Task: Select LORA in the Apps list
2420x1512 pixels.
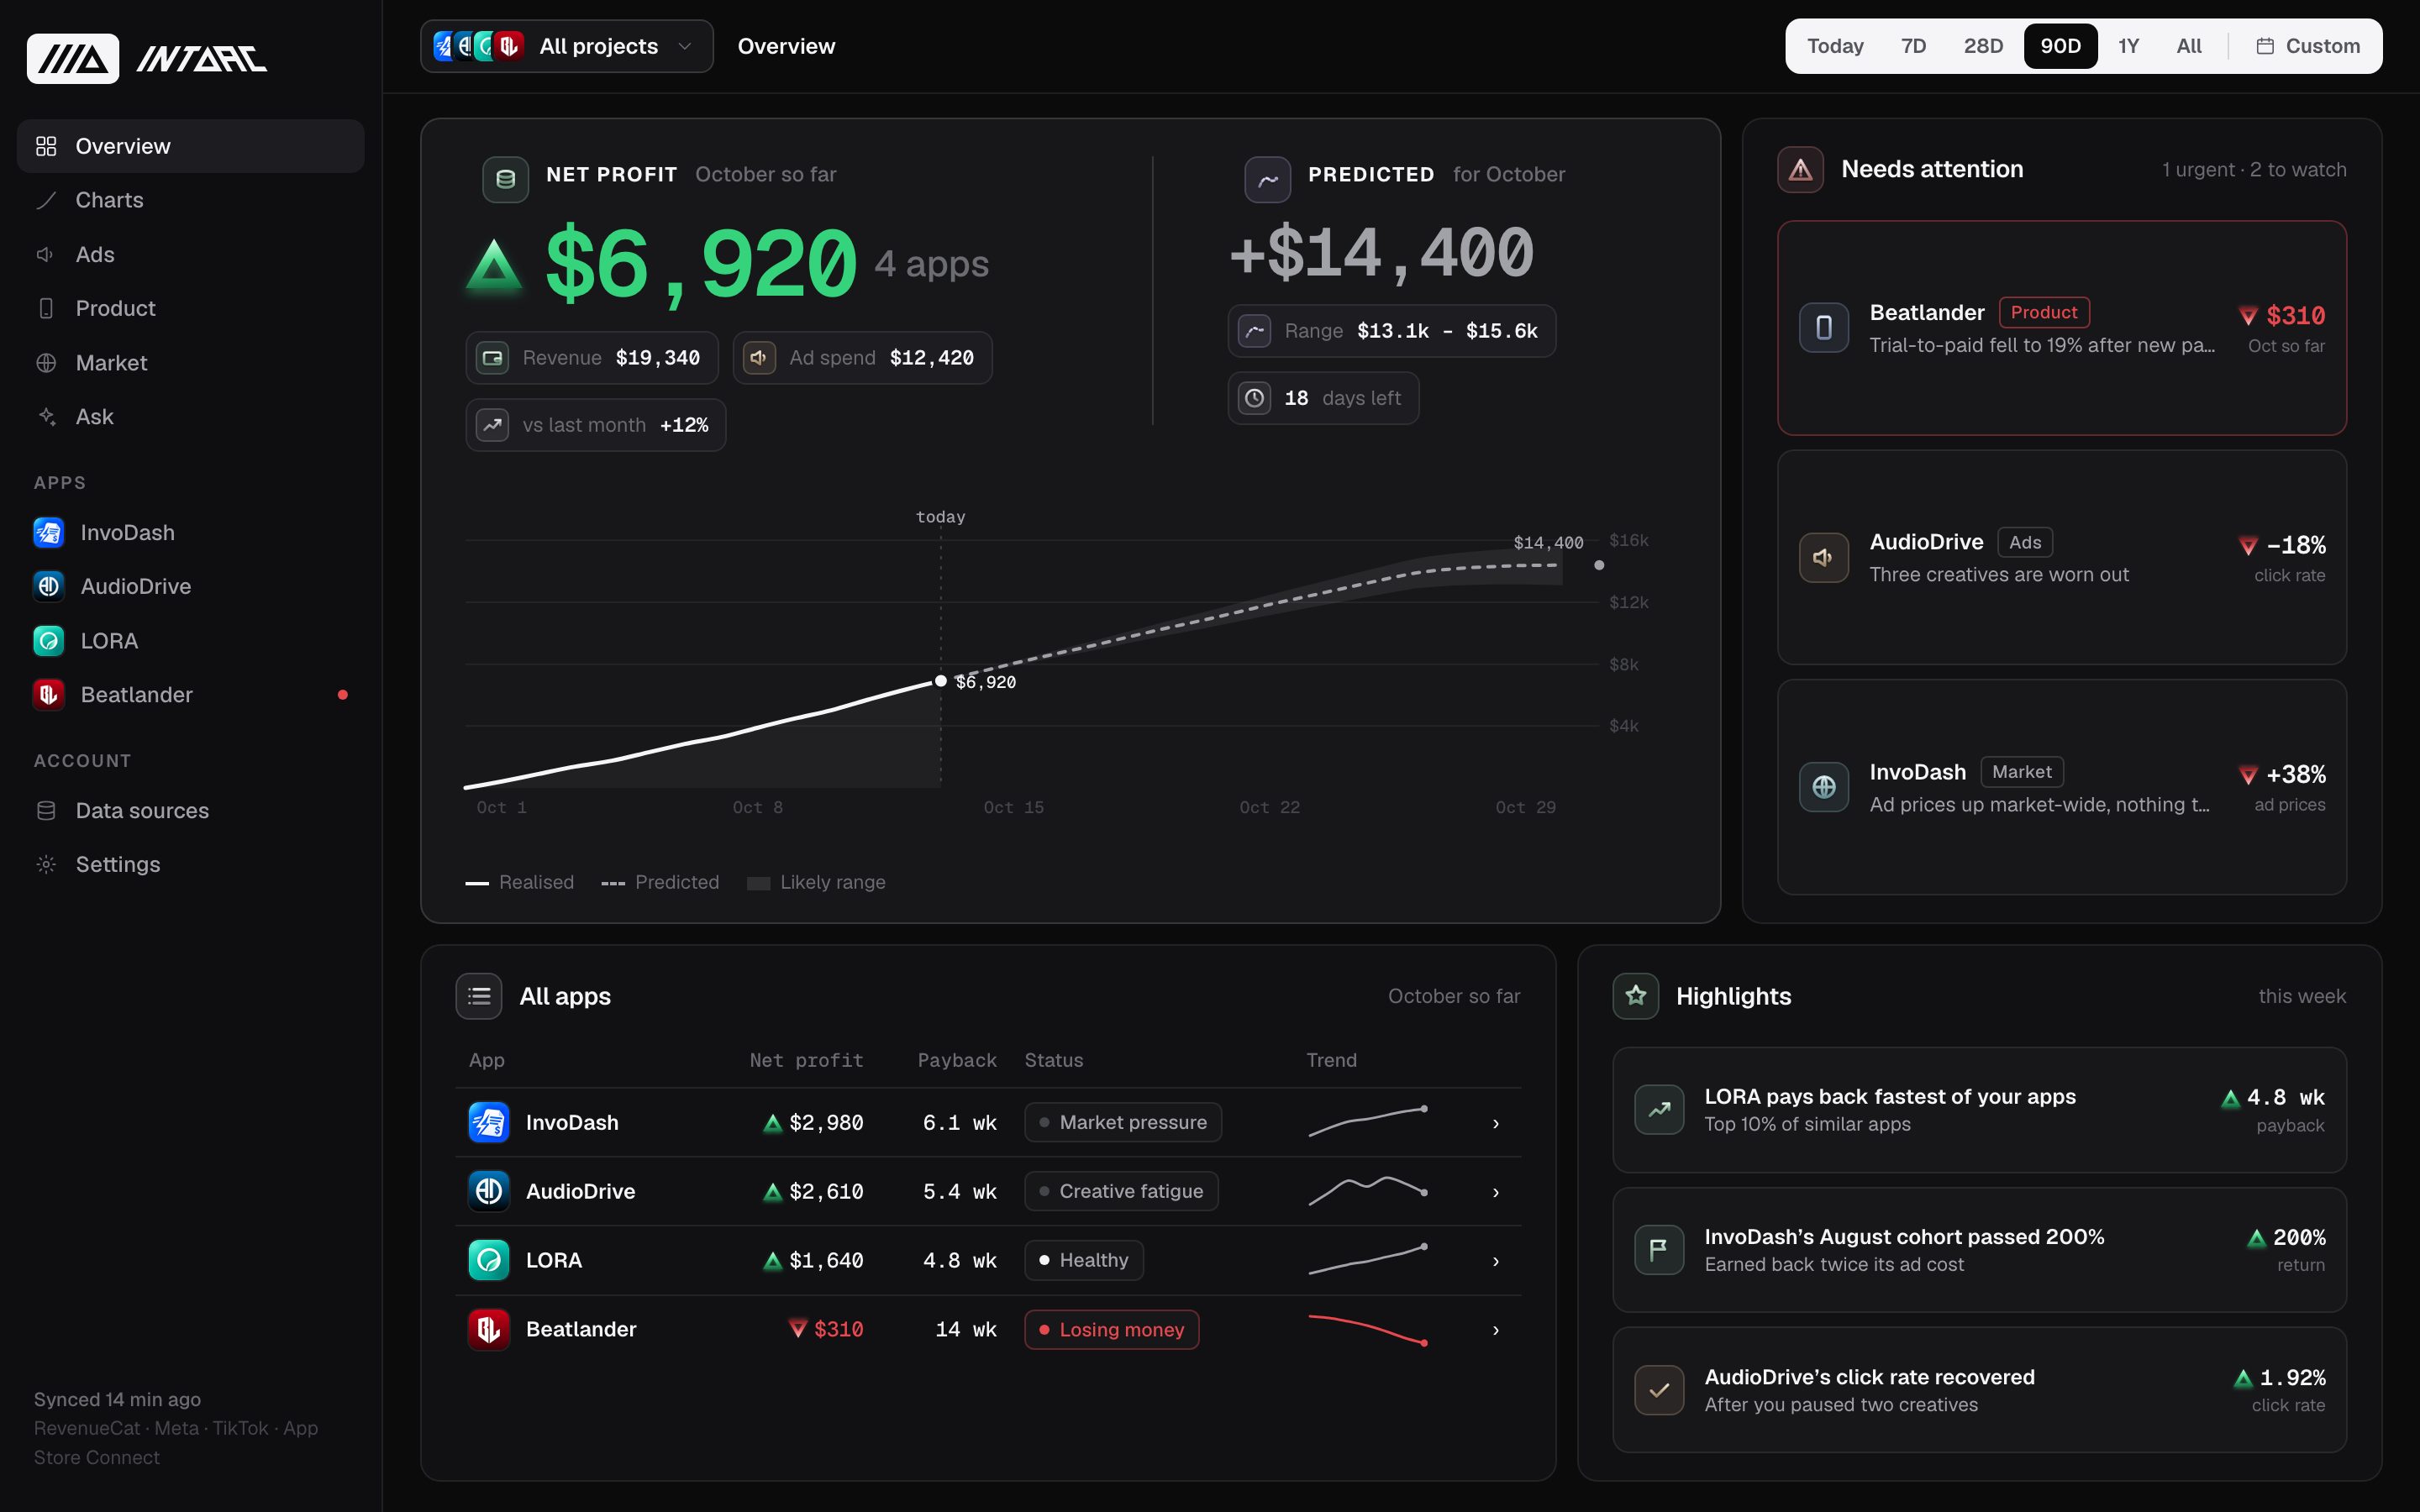Action: [191, 640]
